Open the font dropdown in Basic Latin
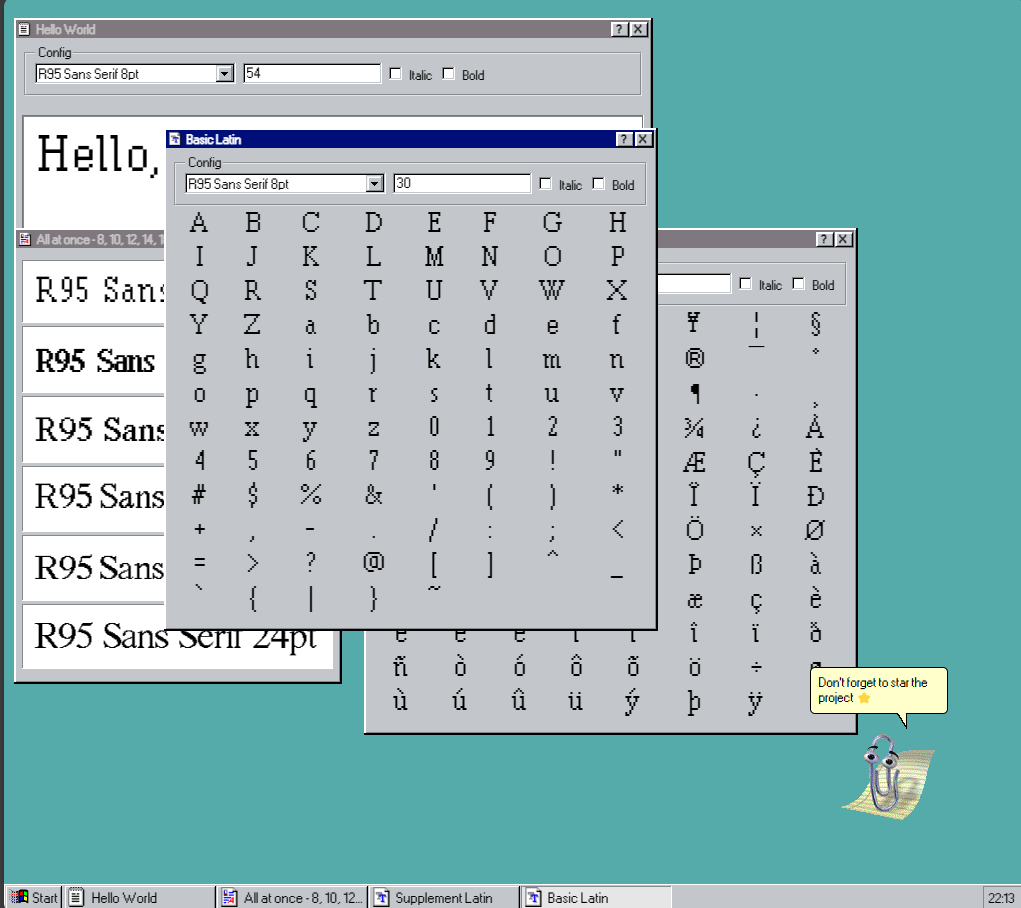 pos(375,184)
